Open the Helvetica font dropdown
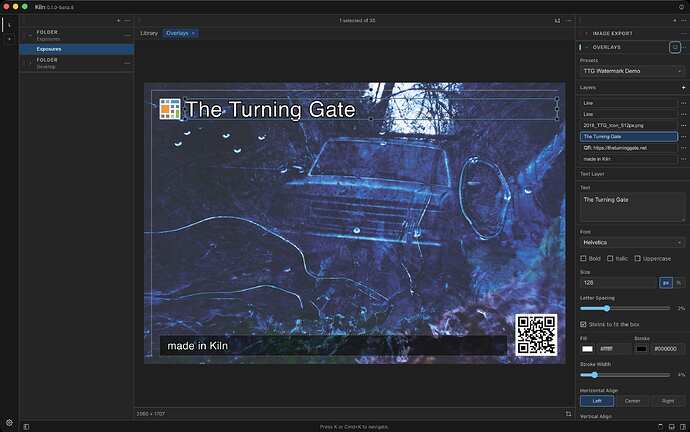 click(632, 243)
